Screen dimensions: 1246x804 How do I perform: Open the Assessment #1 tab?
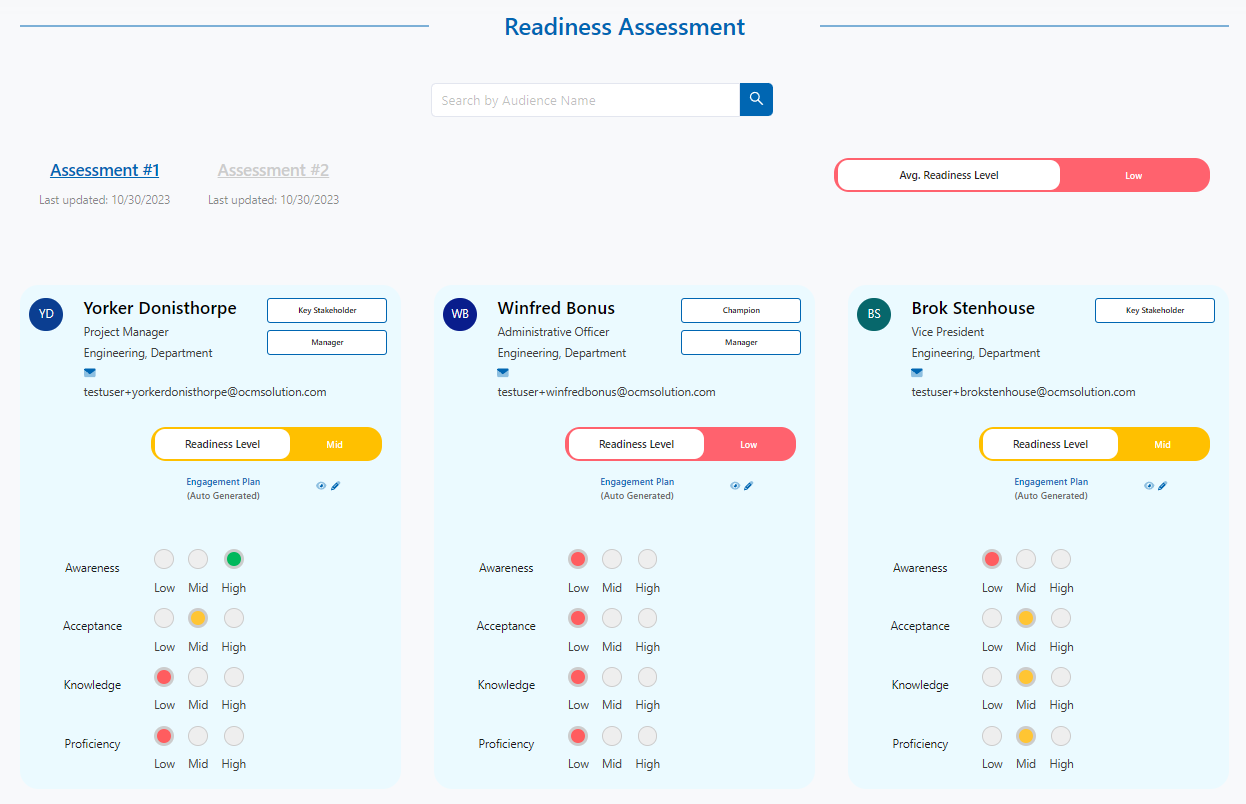105,170
